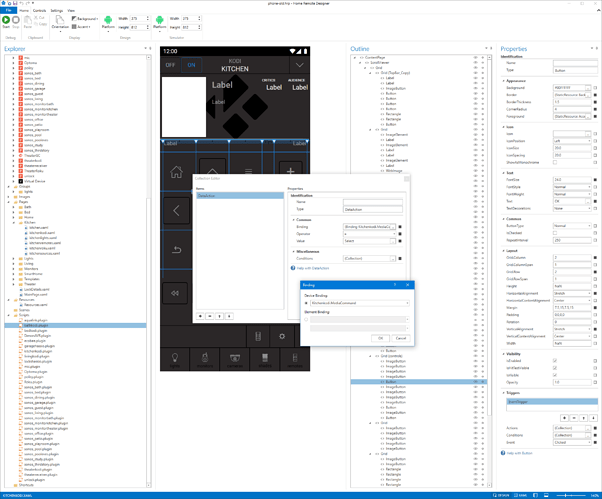Click the help question mark in Binding dialog
This screenshot has width=602, height=499.
tap(395, 285)
